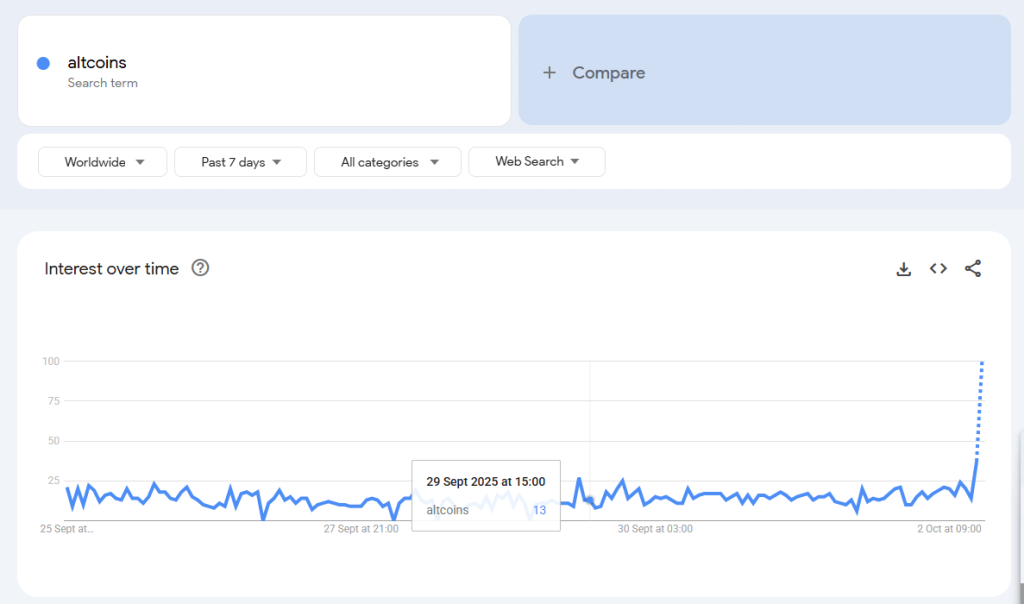Click the 50 y-axis label
This screenshot has width=1024, height=604.
point(54,441)
